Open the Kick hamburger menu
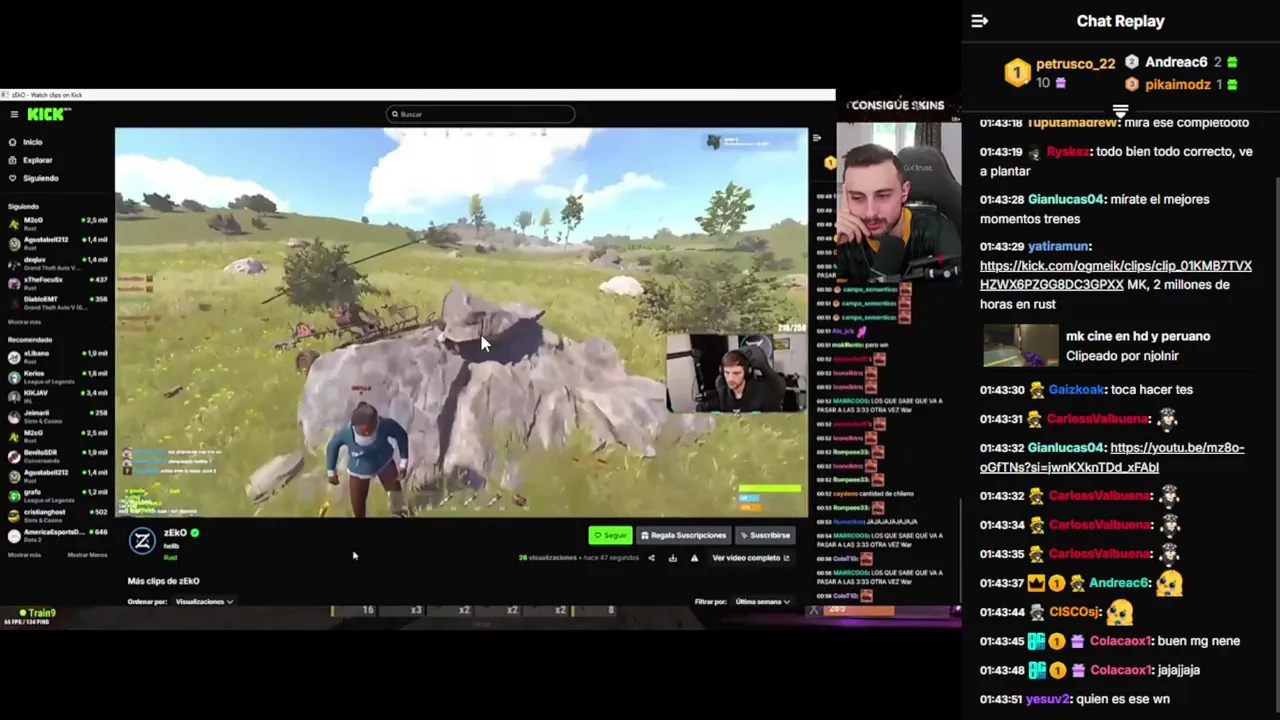This screenshot has height=720, width=1280. tap(14, 114)
